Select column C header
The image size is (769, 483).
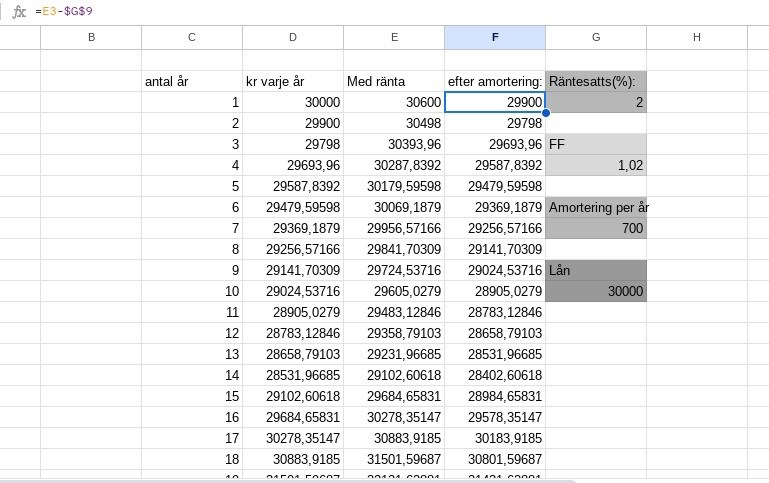[x=192, y=37]
